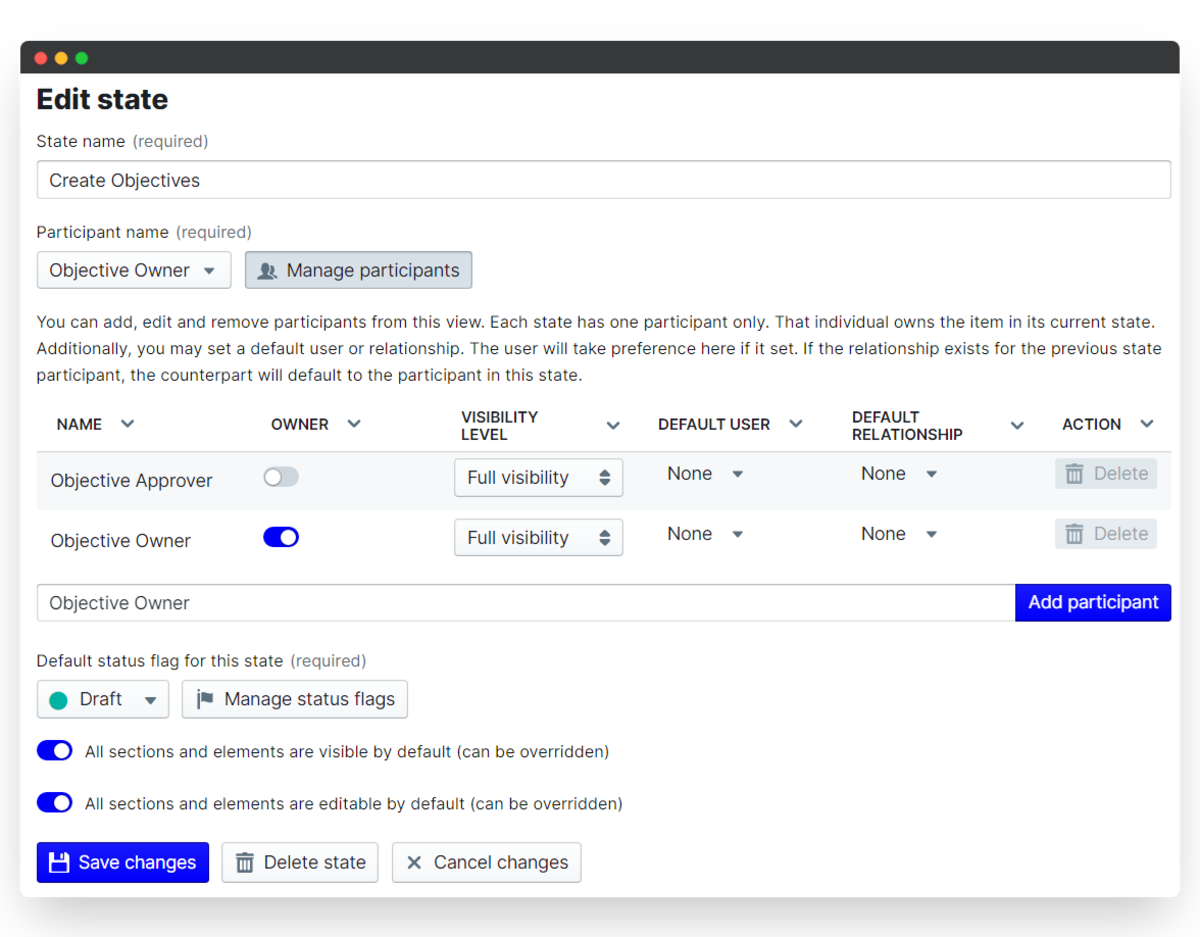This screenshot has height=937, width=1200.
Task: Open the Objective Owner participant dropdown
Action: (x=134, y=270)
